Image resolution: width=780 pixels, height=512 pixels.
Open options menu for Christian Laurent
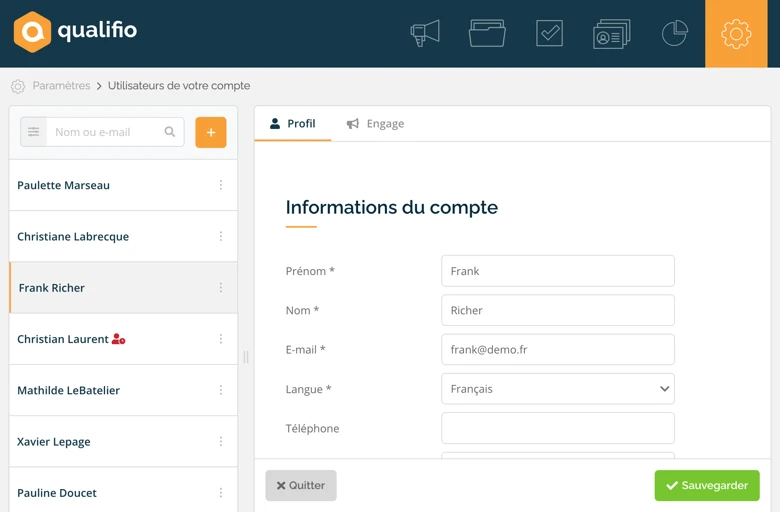221,339
